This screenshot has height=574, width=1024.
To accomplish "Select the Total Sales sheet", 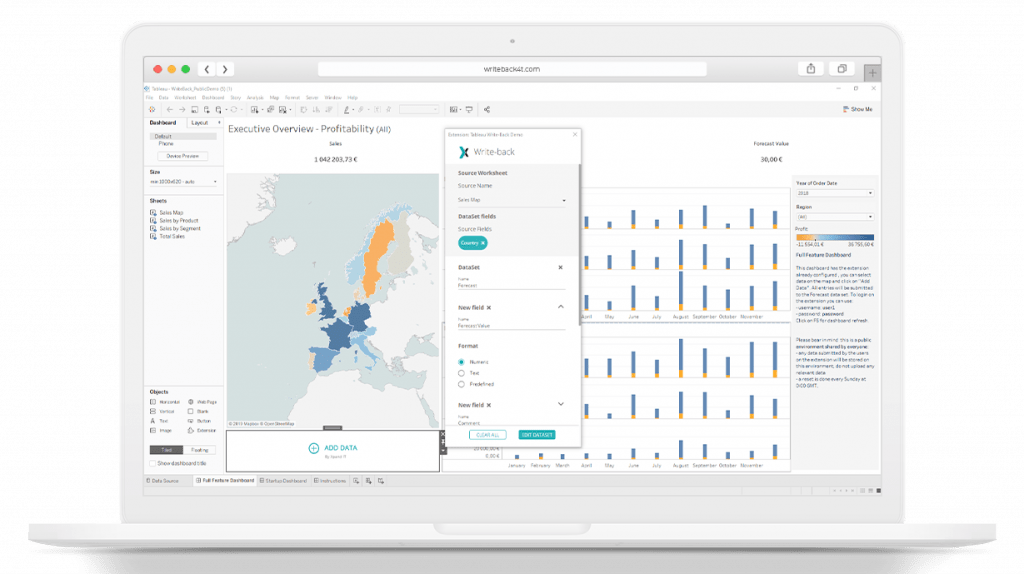I will (172, 236).
